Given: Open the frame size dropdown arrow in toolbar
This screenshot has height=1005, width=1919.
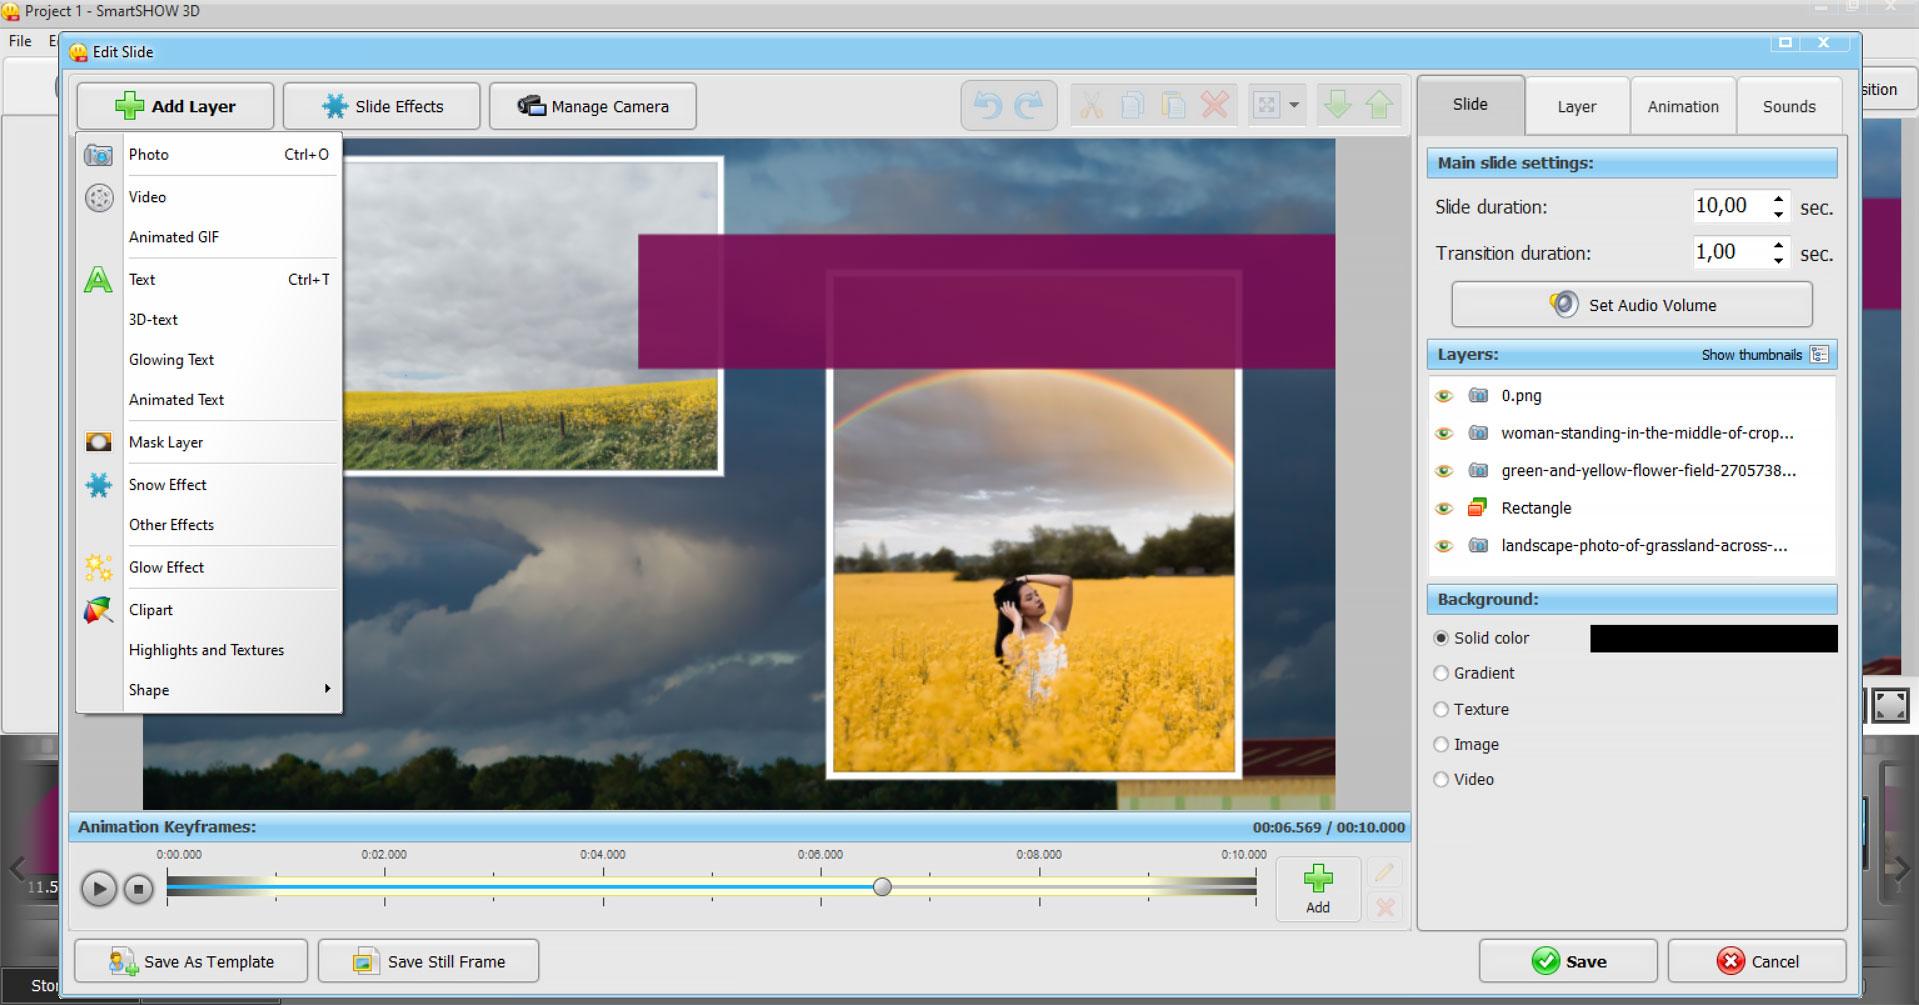Looking at the screenshot, I should (1293, 104).
